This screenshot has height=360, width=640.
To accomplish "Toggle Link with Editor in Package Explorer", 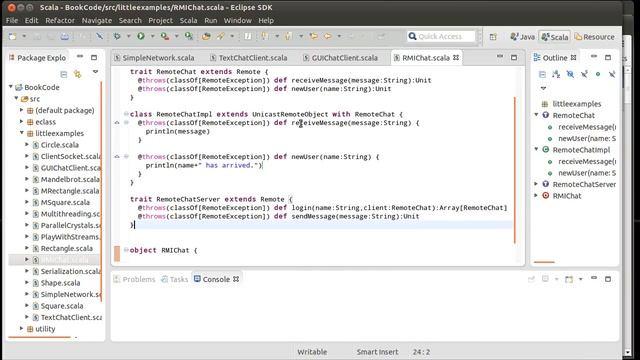I will click(x=78, y=74).
